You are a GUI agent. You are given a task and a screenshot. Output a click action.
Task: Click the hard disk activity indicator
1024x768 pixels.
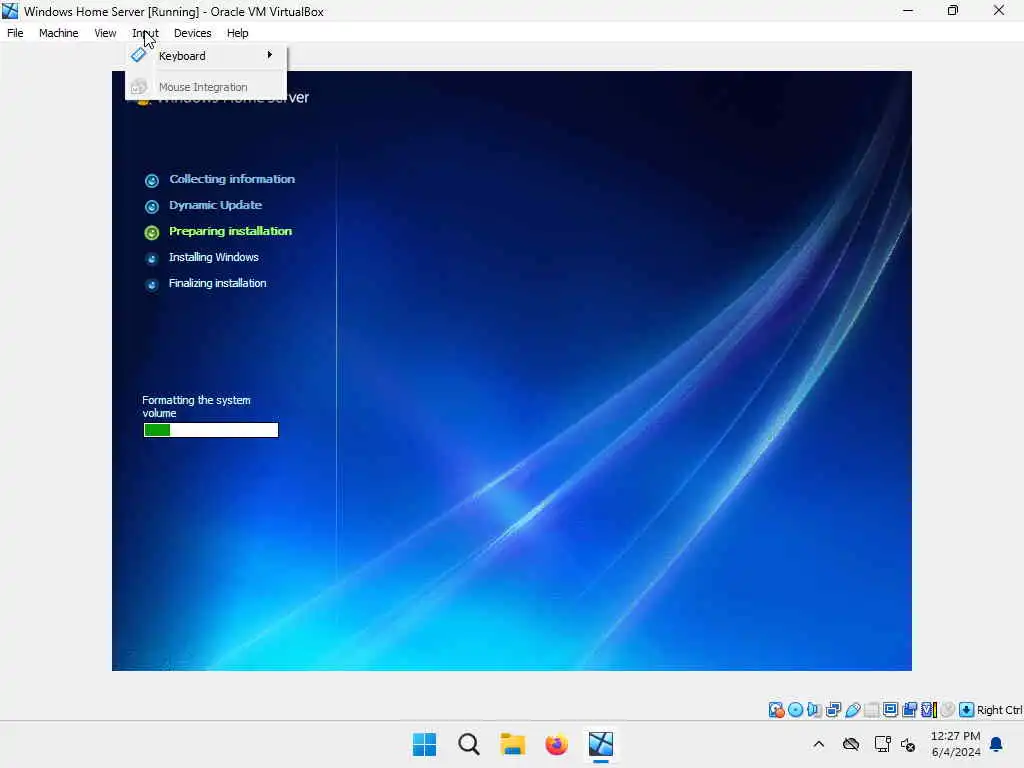(x=776, y=710)
